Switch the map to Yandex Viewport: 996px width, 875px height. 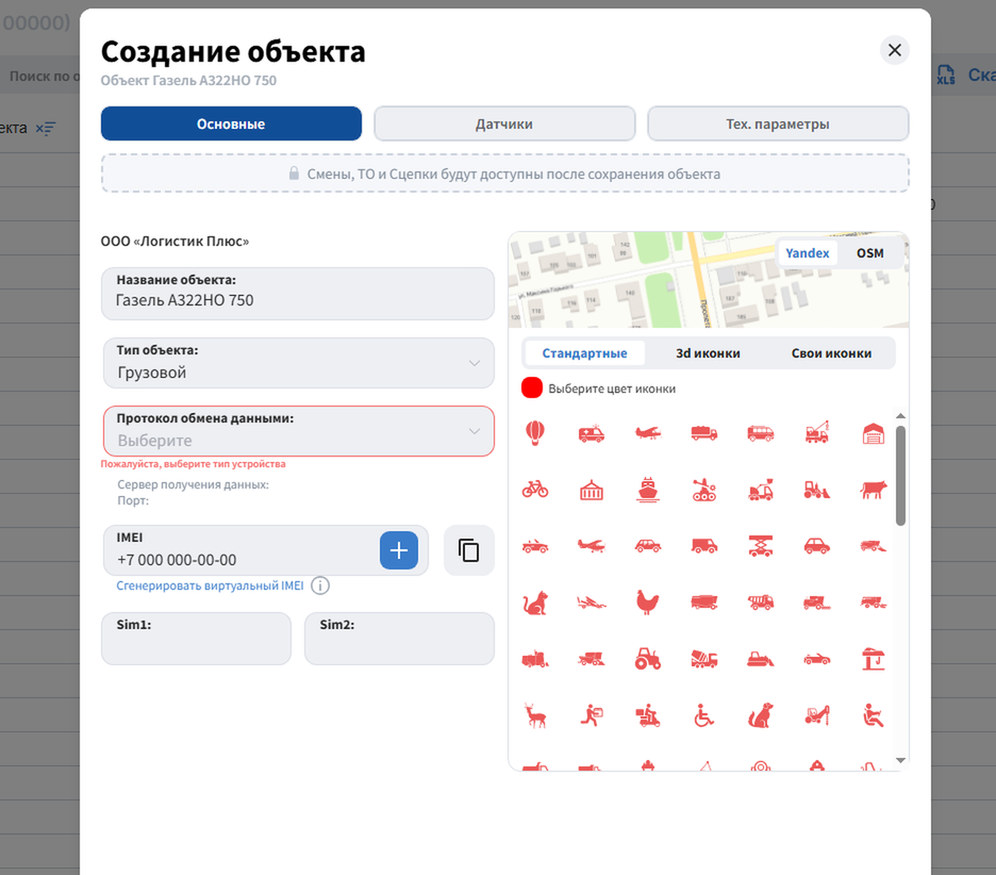click(x=807, y=253)
